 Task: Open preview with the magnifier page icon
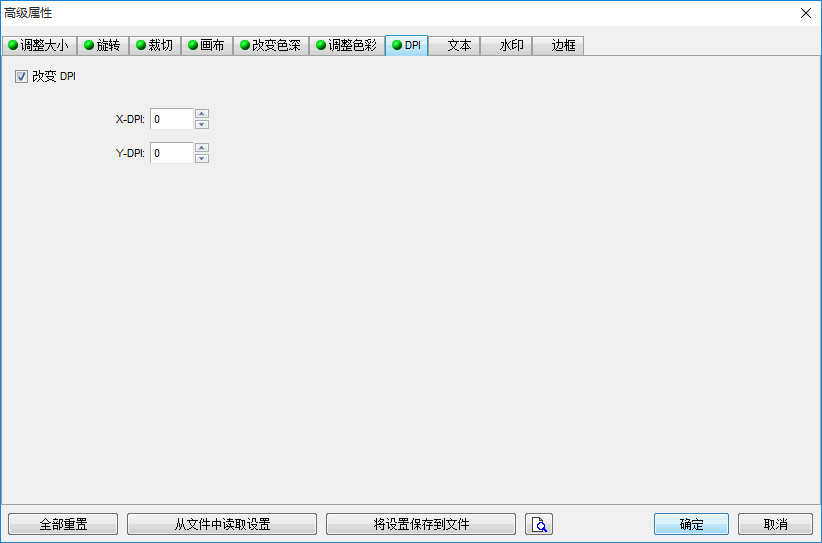coord(539,524)
